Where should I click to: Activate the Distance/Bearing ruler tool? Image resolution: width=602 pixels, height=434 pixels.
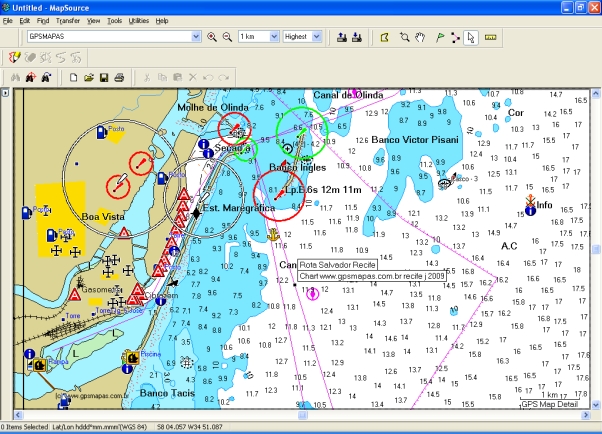click(x=490, y=37)
